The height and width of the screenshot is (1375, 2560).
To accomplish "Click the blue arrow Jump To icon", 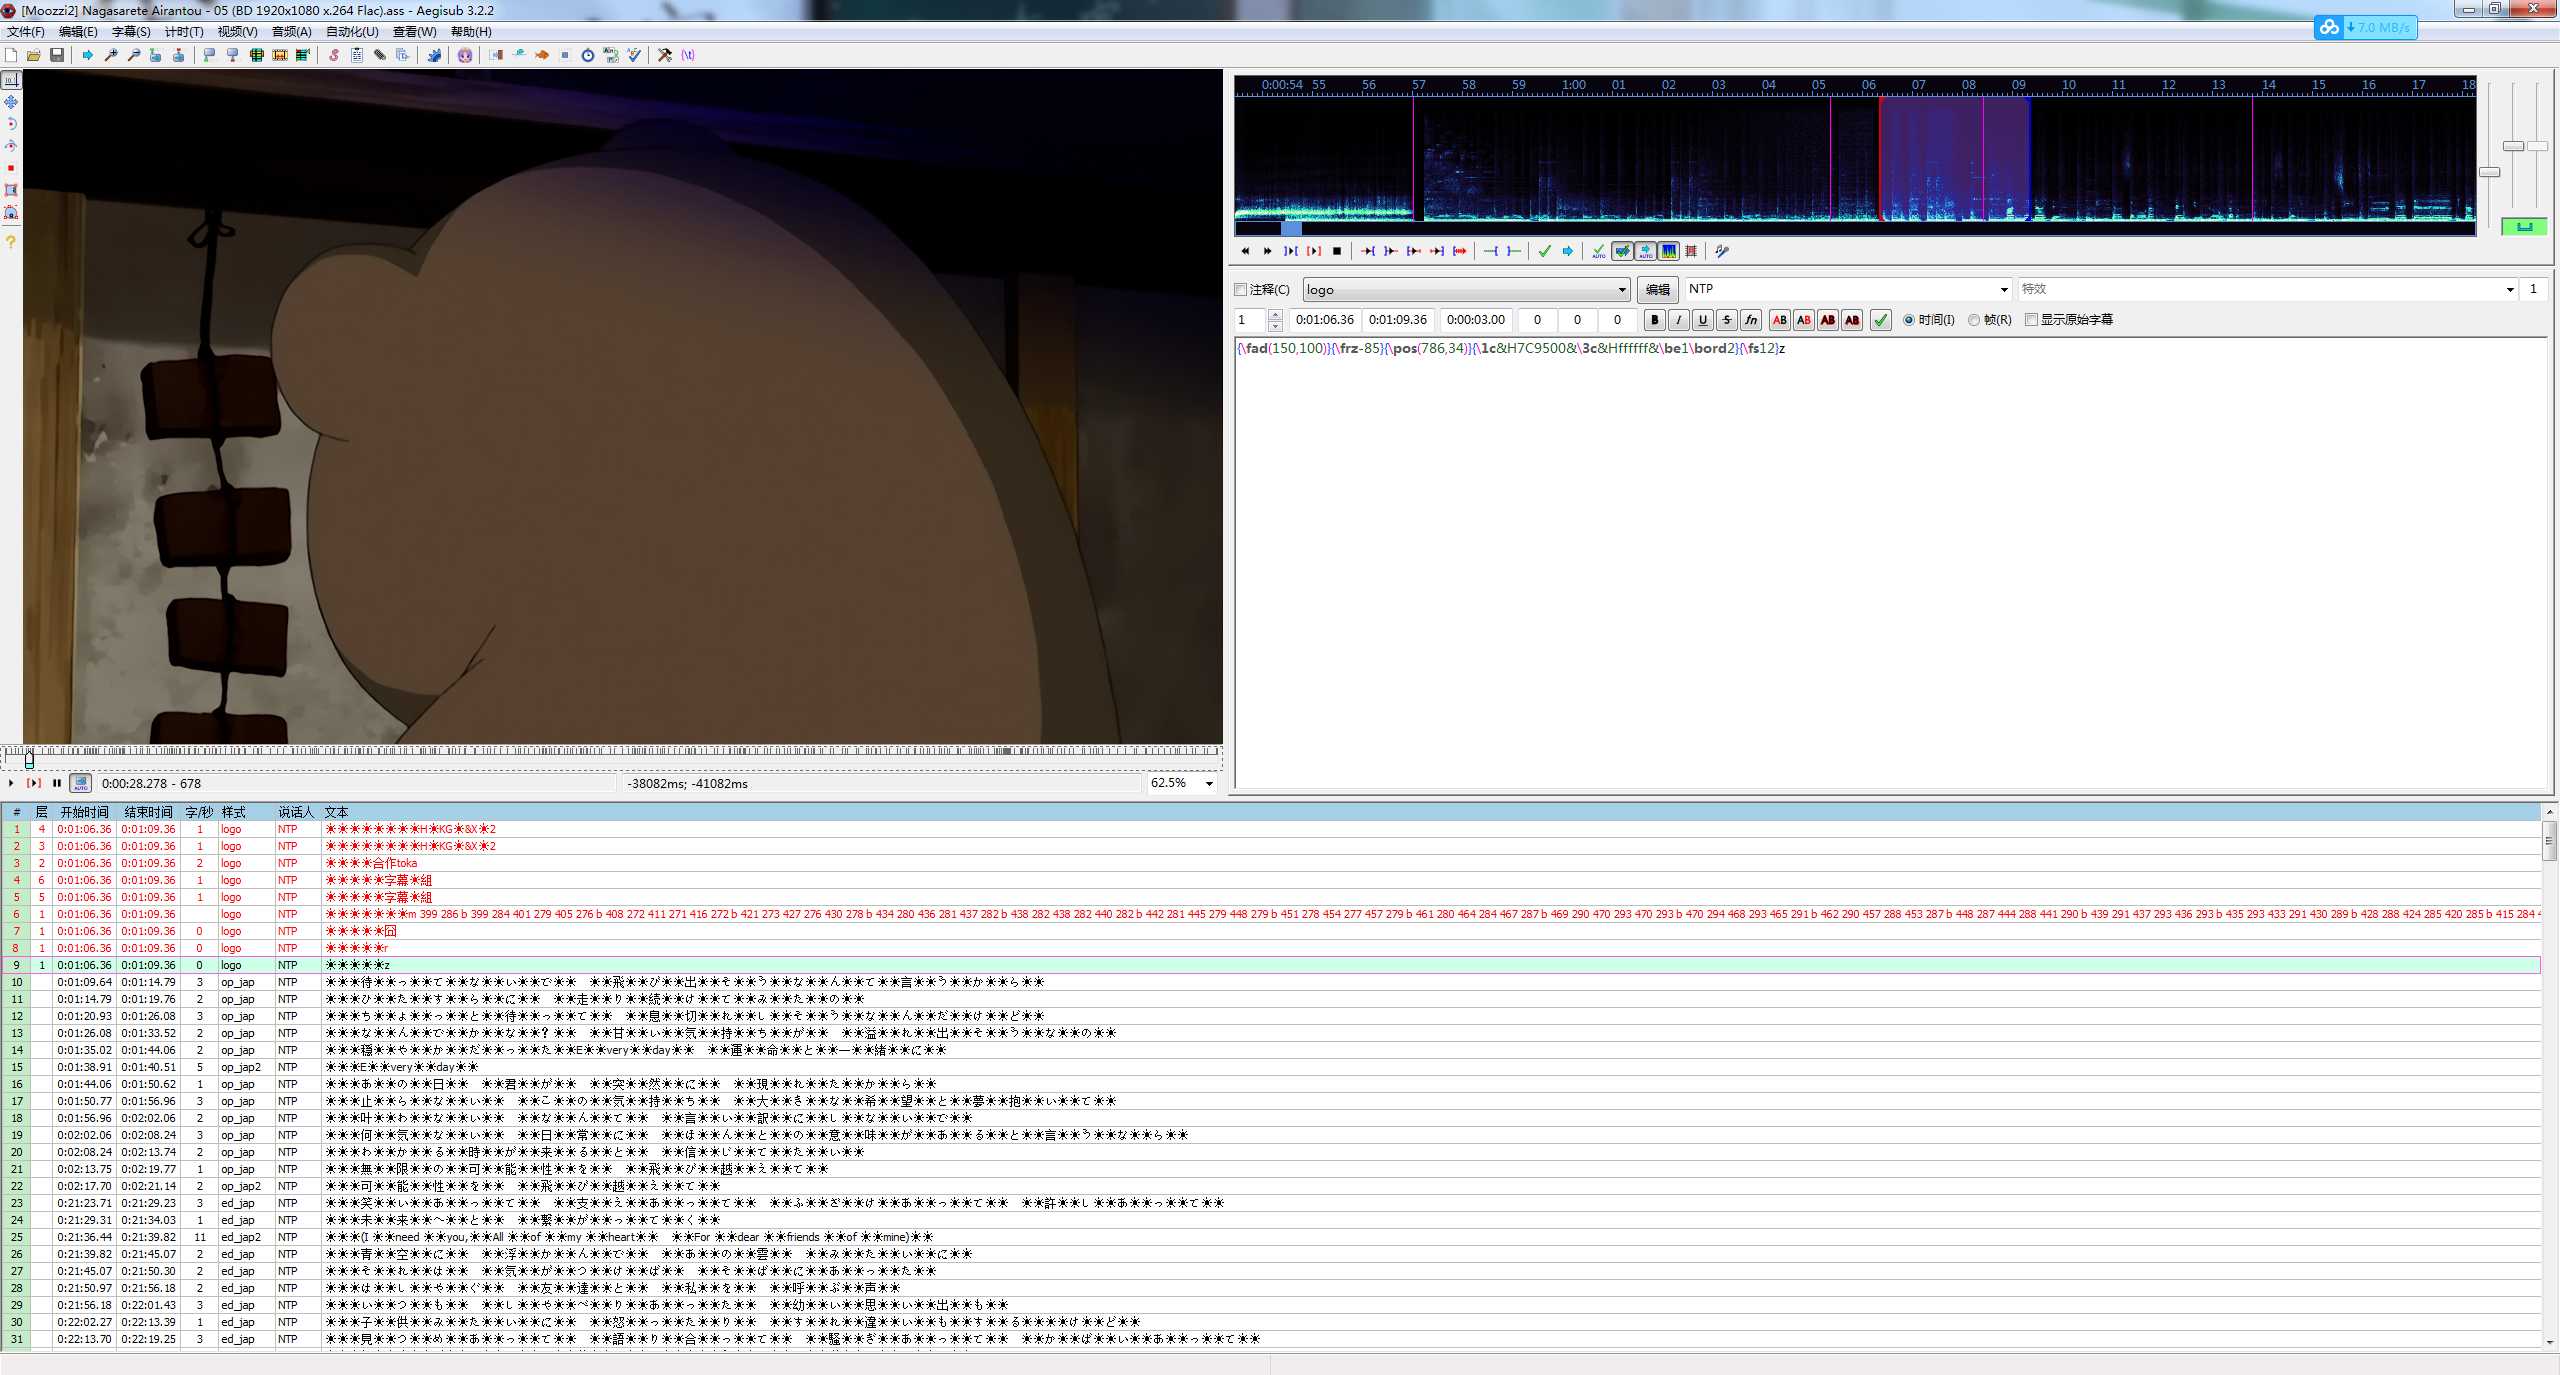I will tap(88, 55).
